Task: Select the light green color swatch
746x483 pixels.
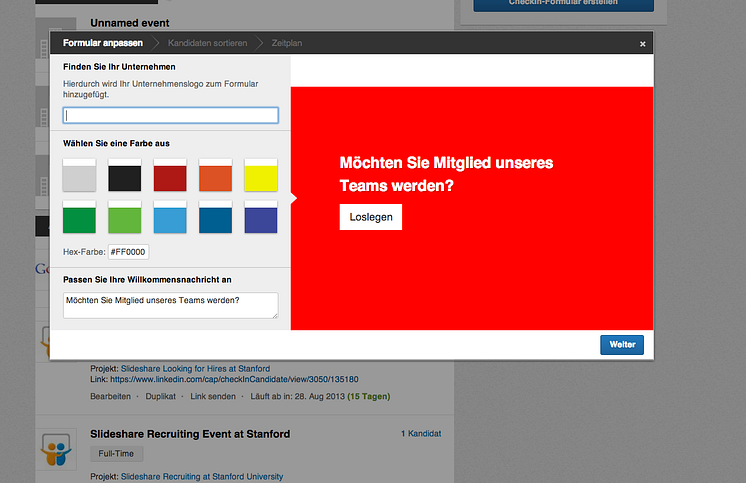Action: click(x=124, y=217)
